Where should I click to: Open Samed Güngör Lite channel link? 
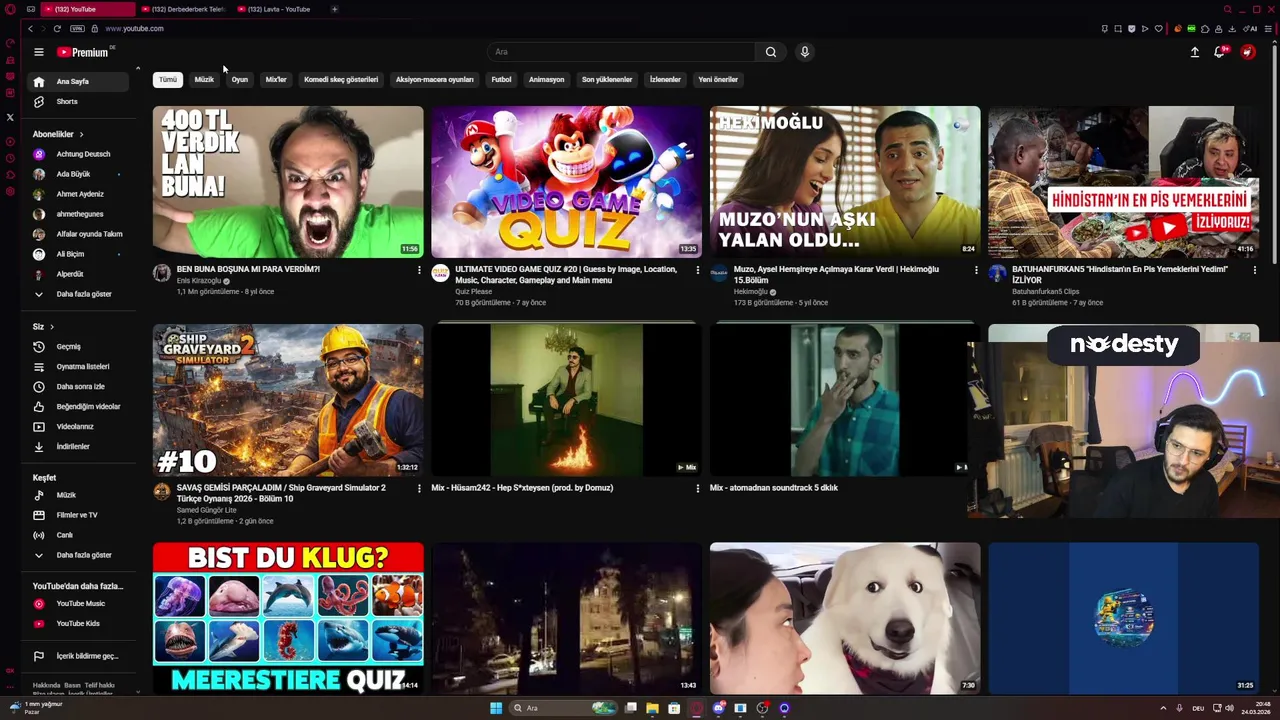pos(207,510)
